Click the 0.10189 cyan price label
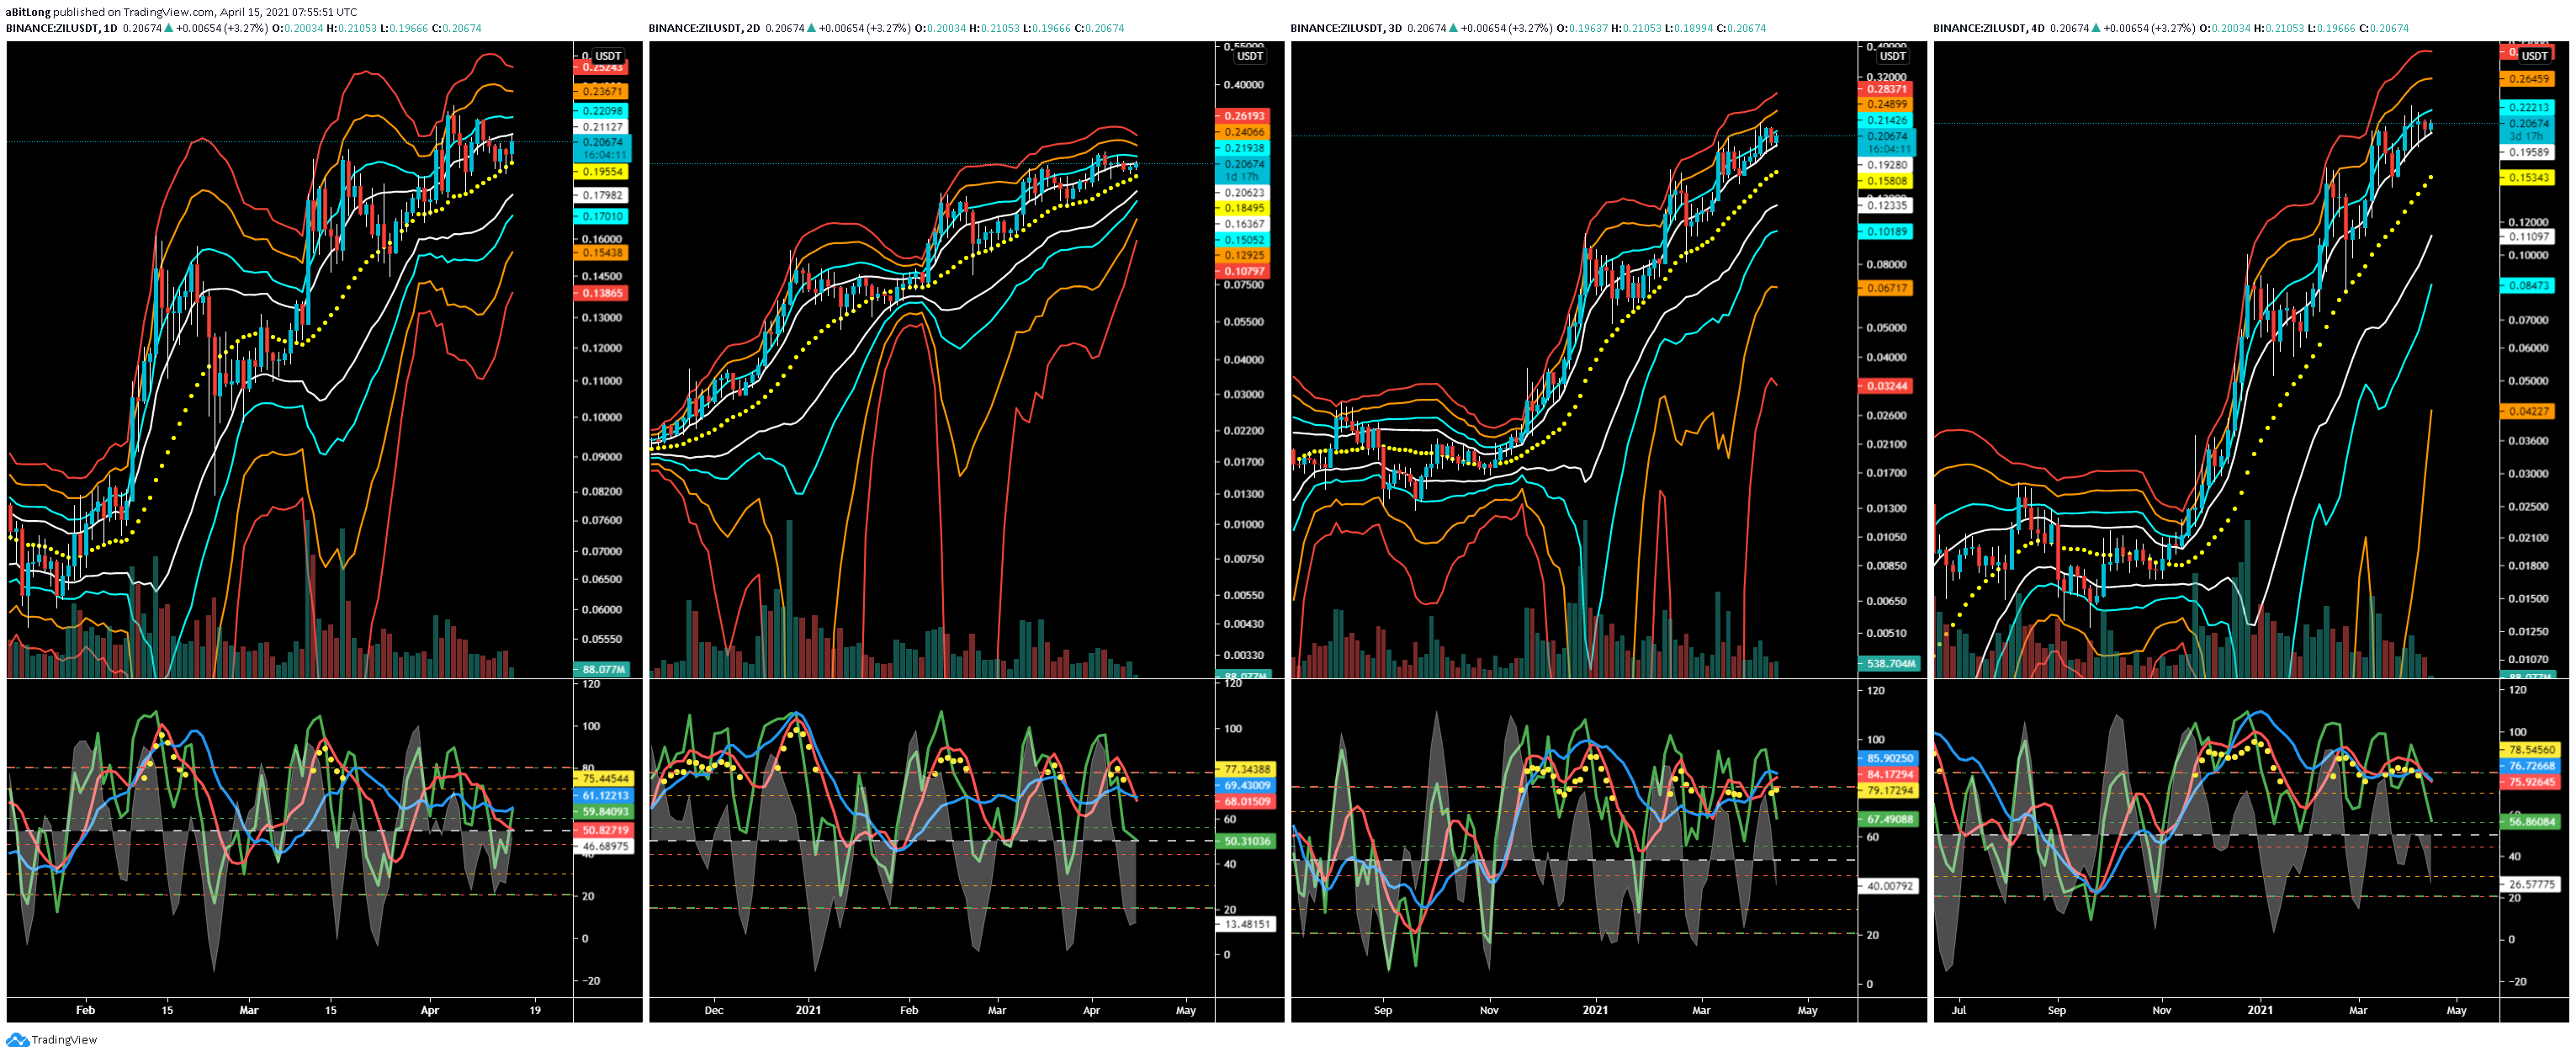Viewport: 2576px width, 1057px height. pos(1886,231)
